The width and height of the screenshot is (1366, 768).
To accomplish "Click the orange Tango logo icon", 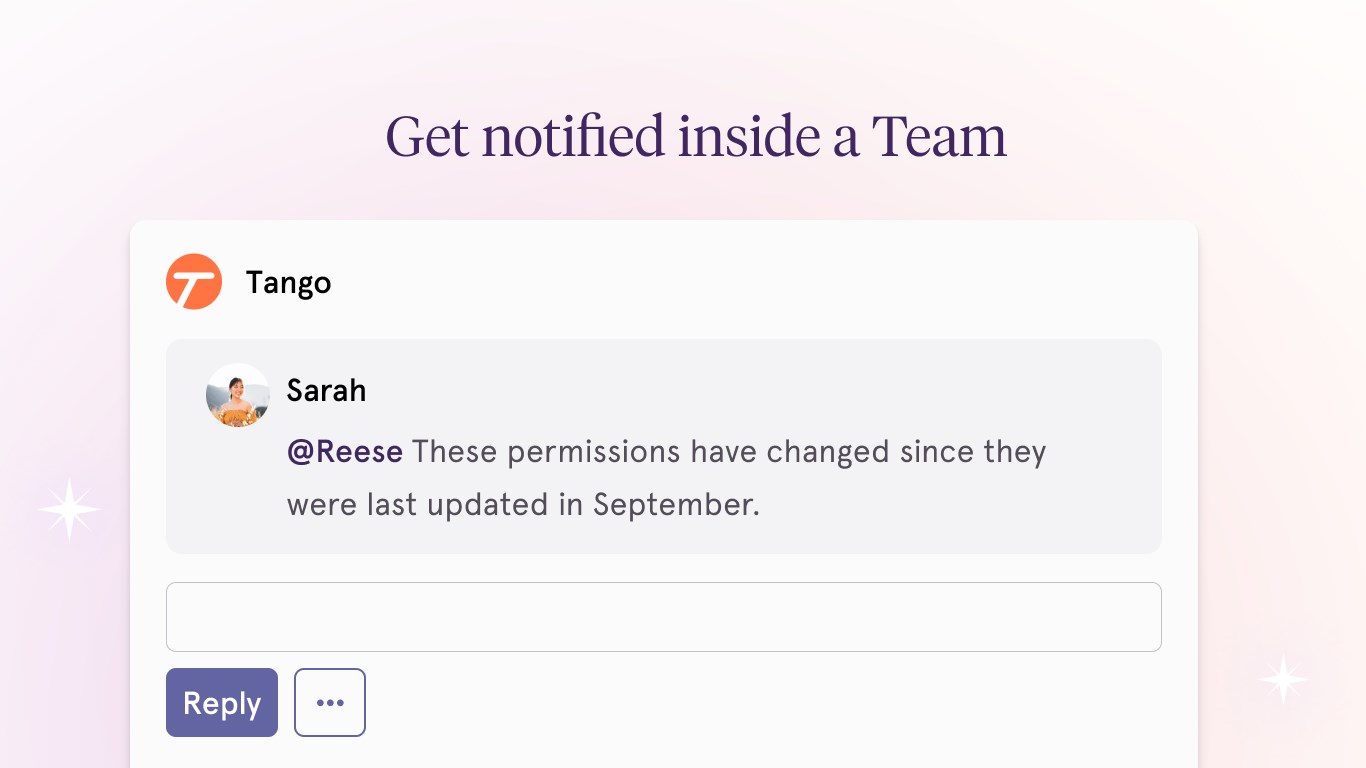I will 194,282.
